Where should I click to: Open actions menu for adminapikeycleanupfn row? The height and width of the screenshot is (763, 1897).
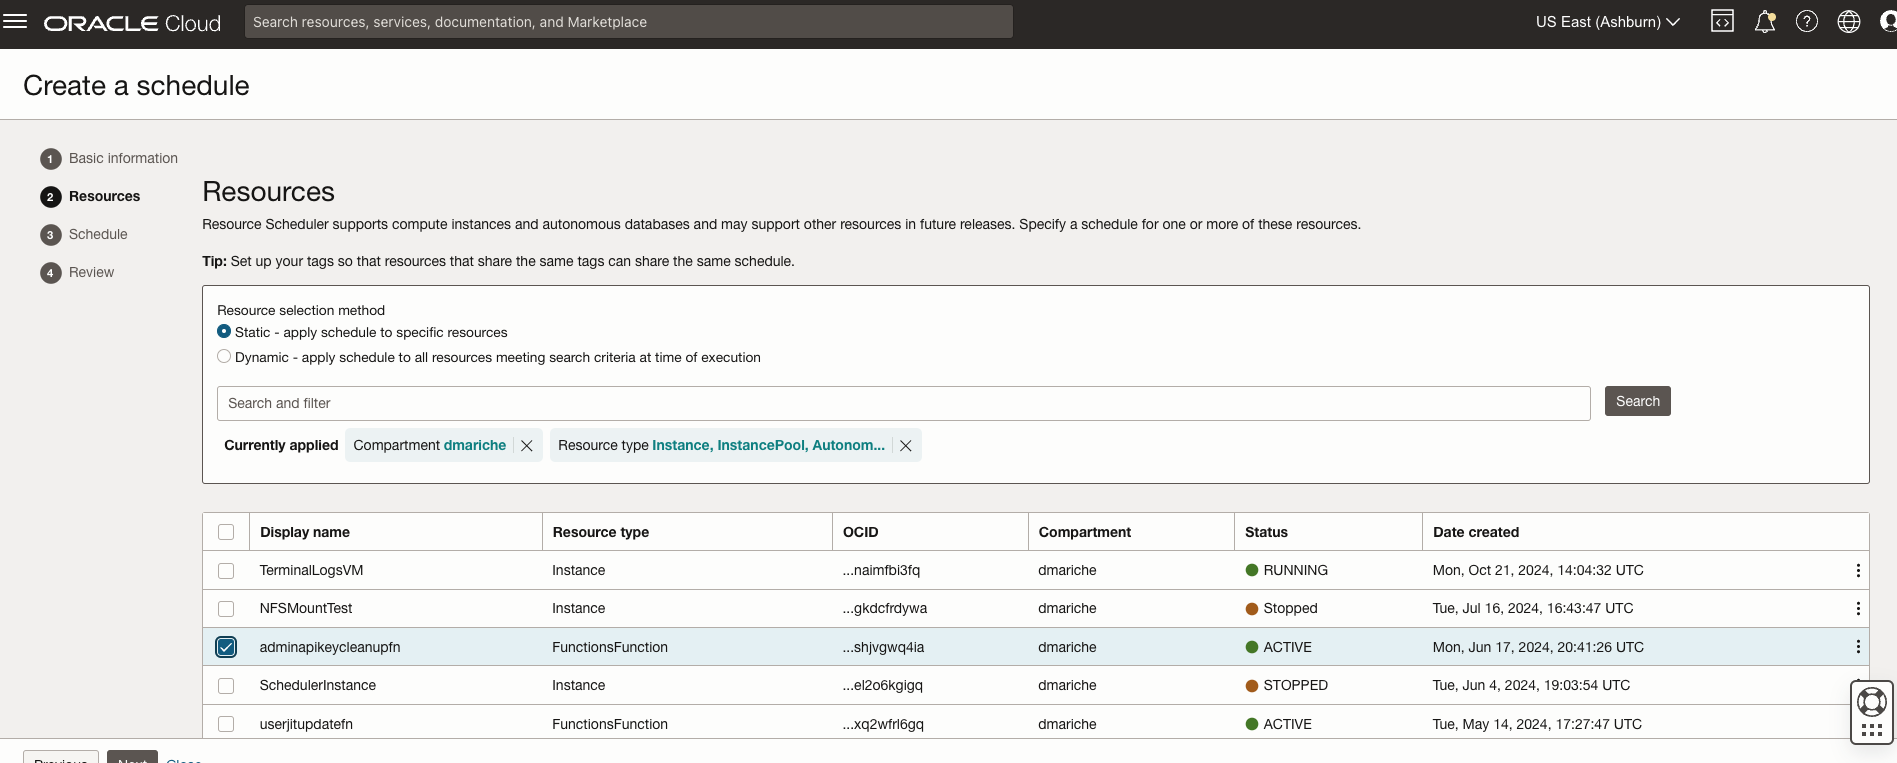click(1858, 647)
